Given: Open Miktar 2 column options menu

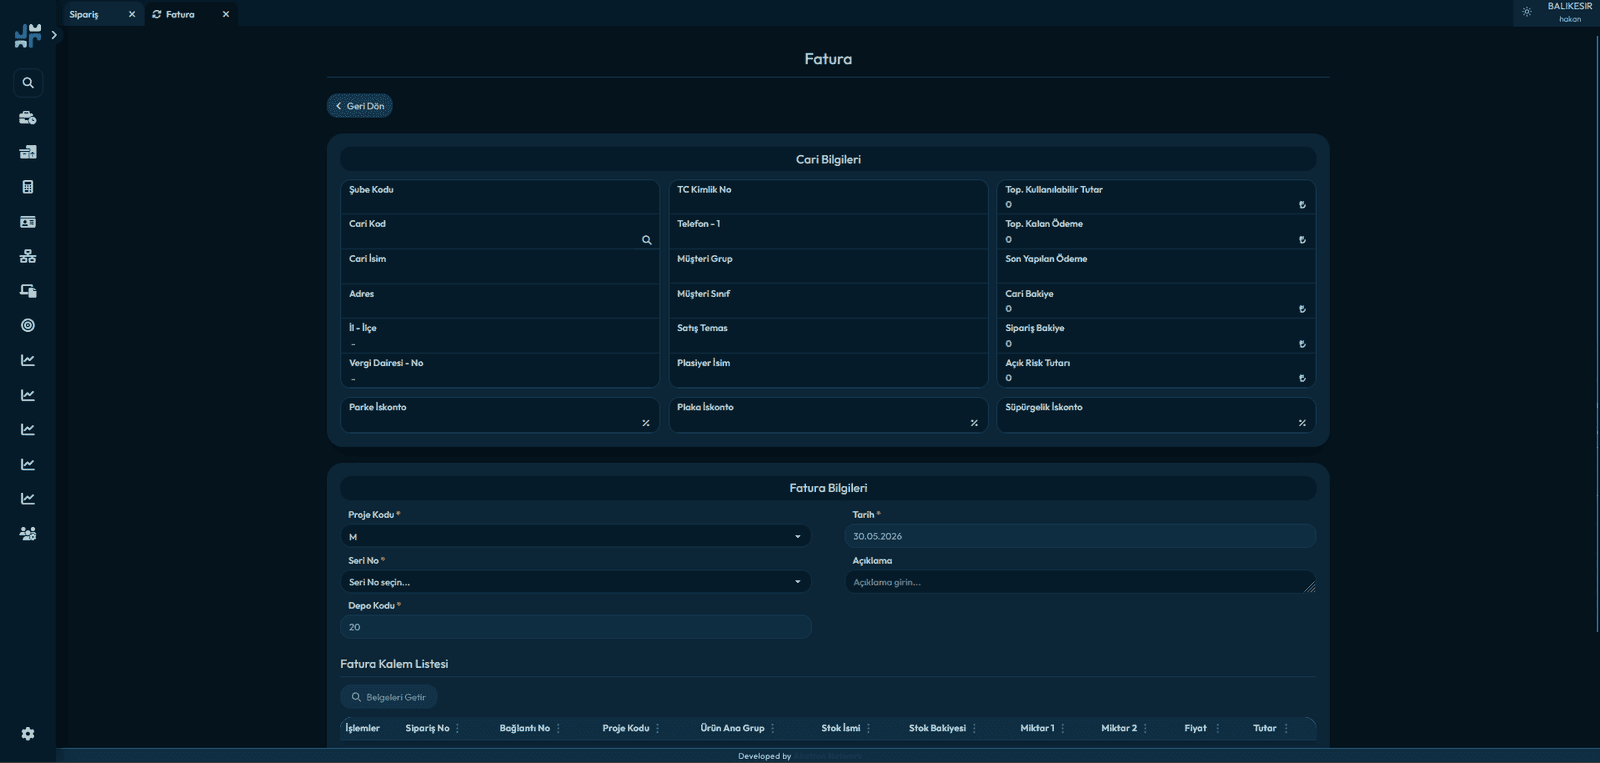Looking at the screenshot, I should (1145, 728).
